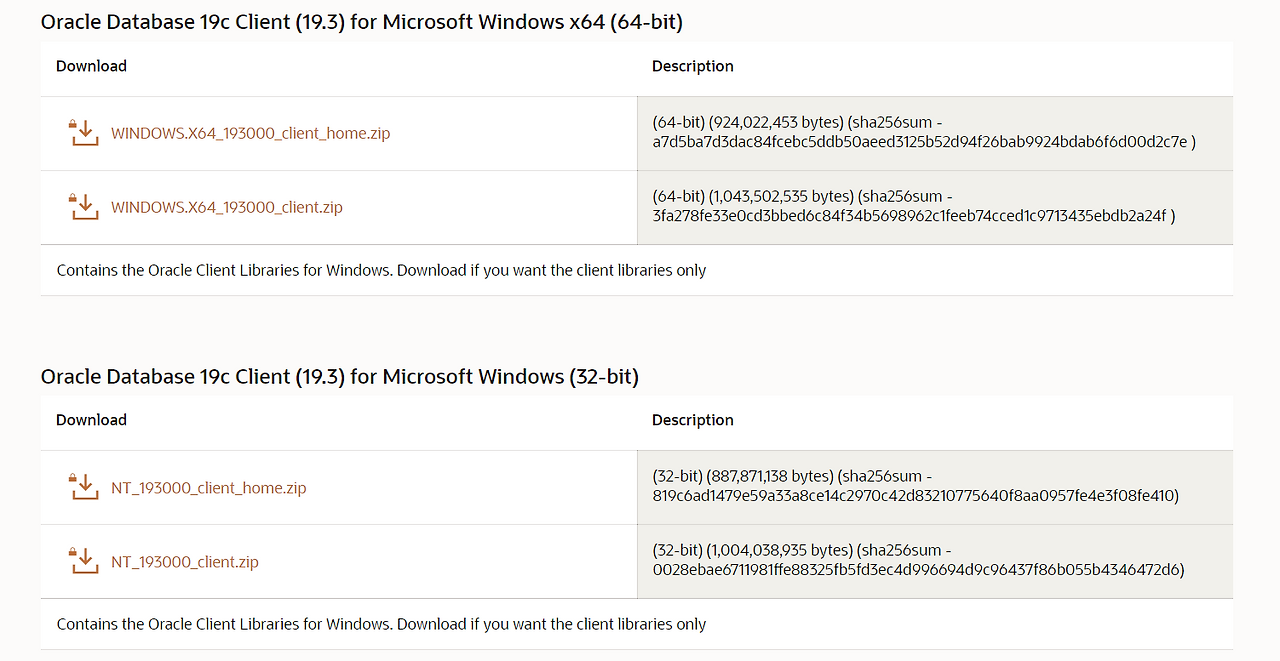
Task: Download NT_193000_client.zip via its link
Action: click(x=185, y=562)
